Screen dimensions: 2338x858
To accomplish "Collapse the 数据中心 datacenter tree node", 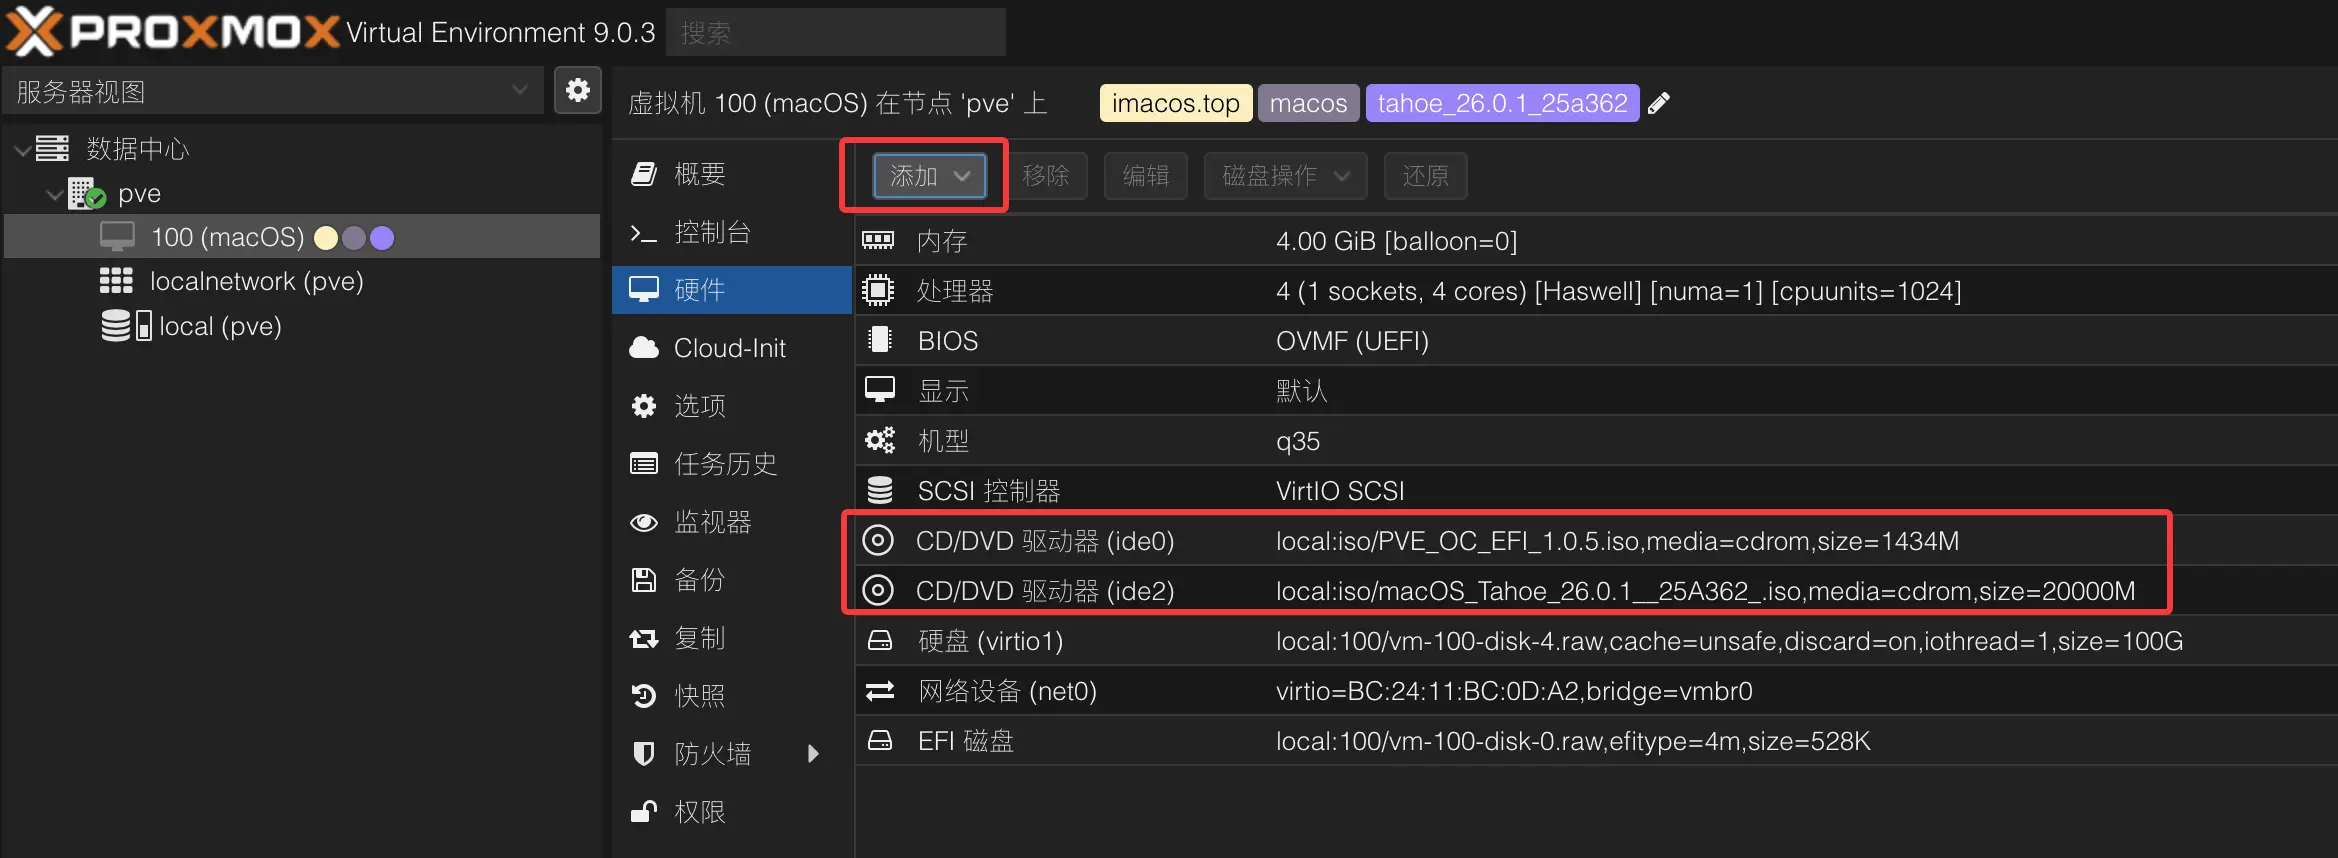I will pos(22,149).
